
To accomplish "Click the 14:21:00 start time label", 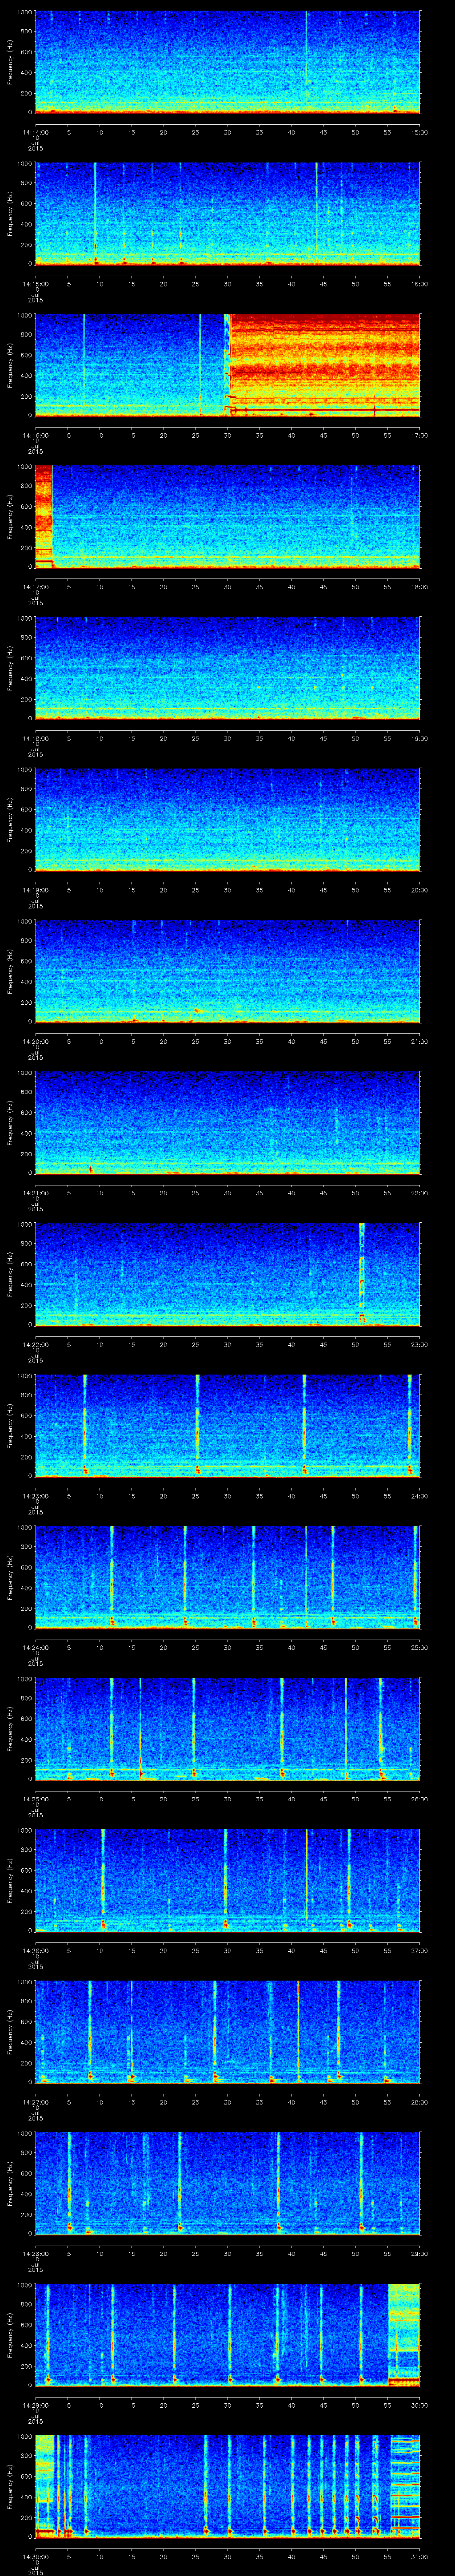I will pos(36,1193).
